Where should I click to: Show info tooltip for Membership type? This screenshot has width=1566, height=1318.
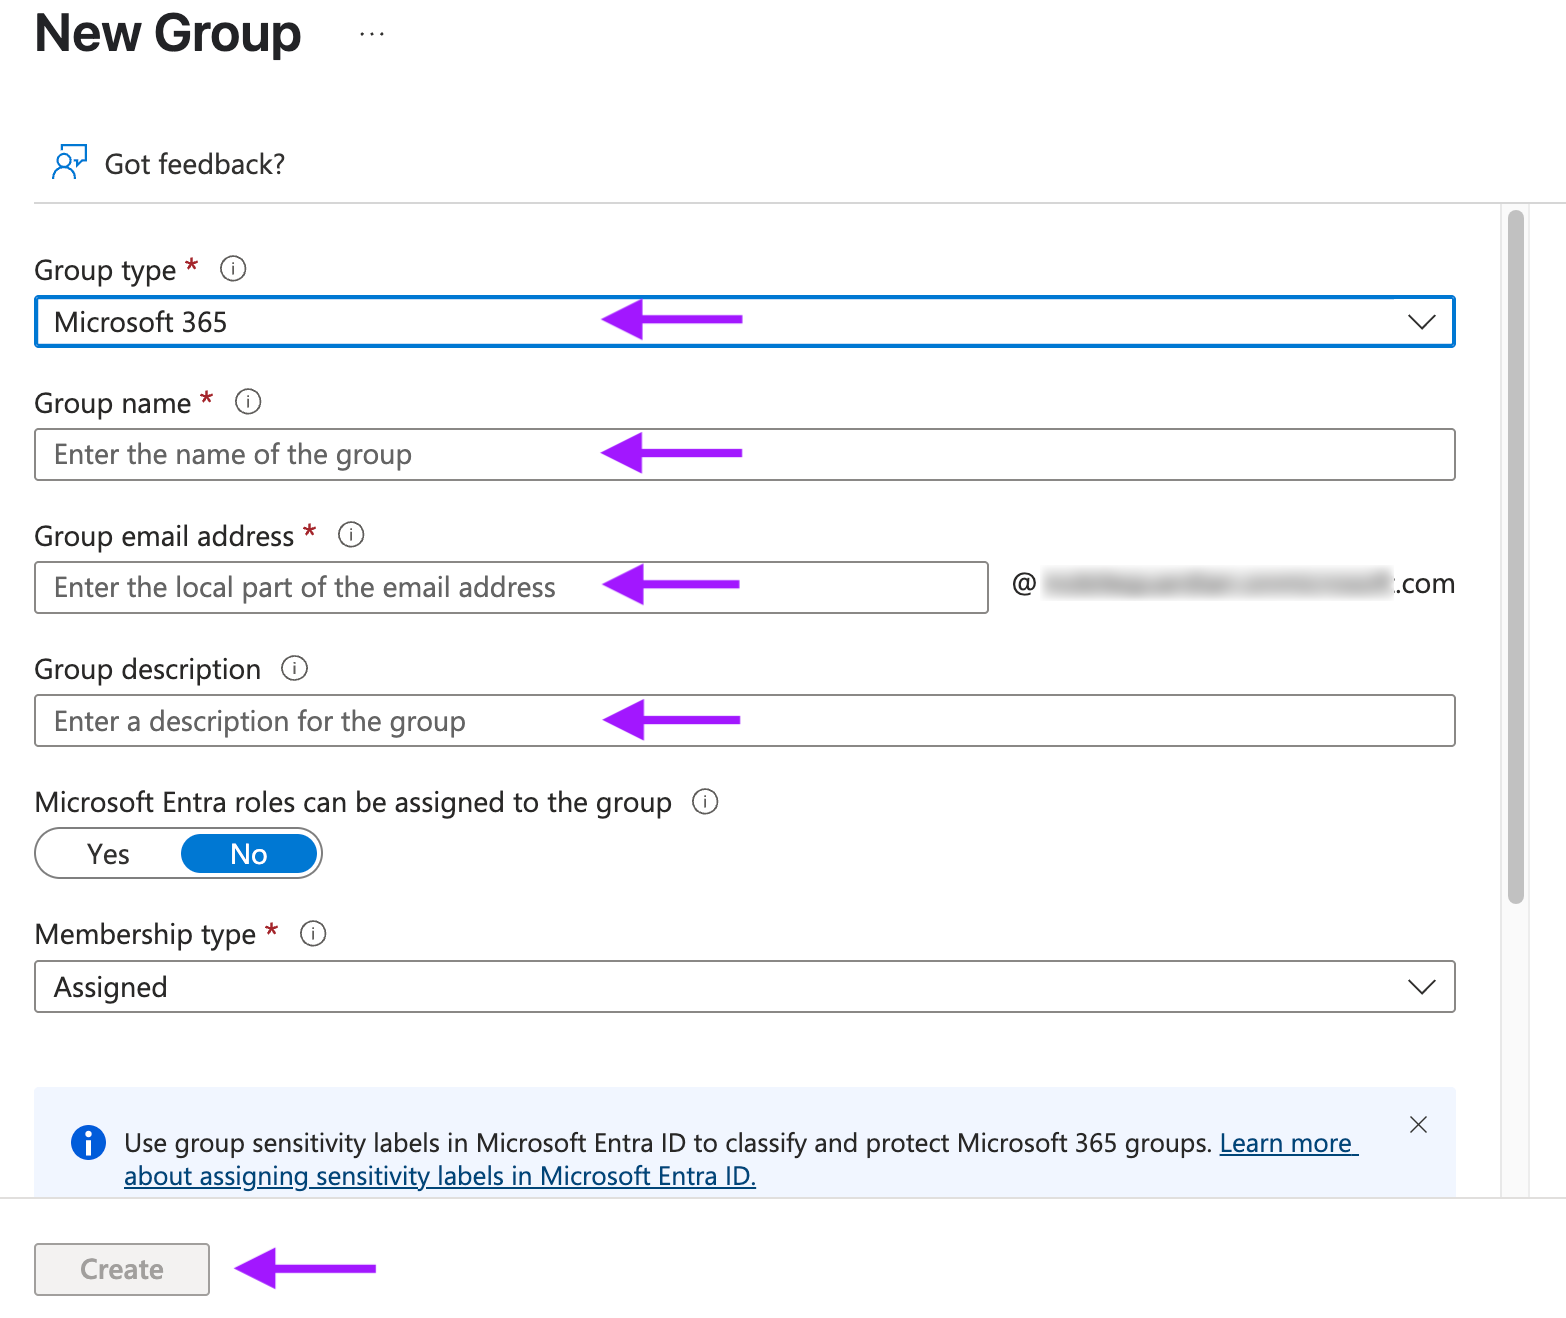click(313, 934)
